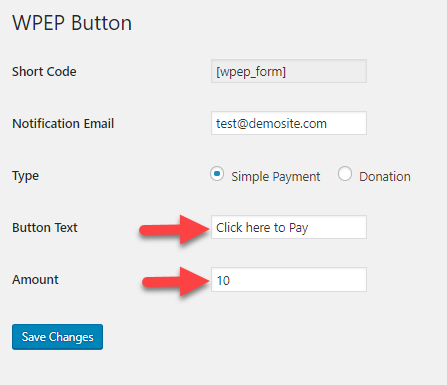Click the "Short Code" label
This screenshot has width=447, height=385.
coord(44,71)
